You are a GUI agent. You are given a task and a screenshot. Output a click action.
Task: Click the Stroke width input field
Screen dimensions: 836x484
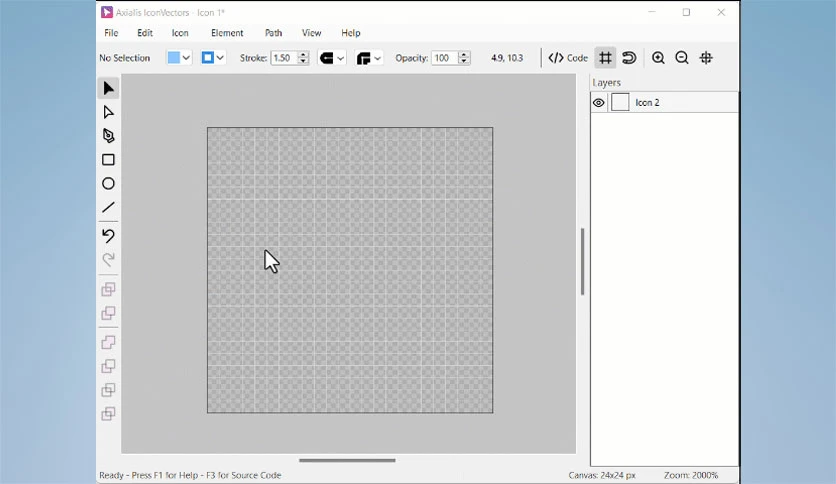[x=284, y=58]
